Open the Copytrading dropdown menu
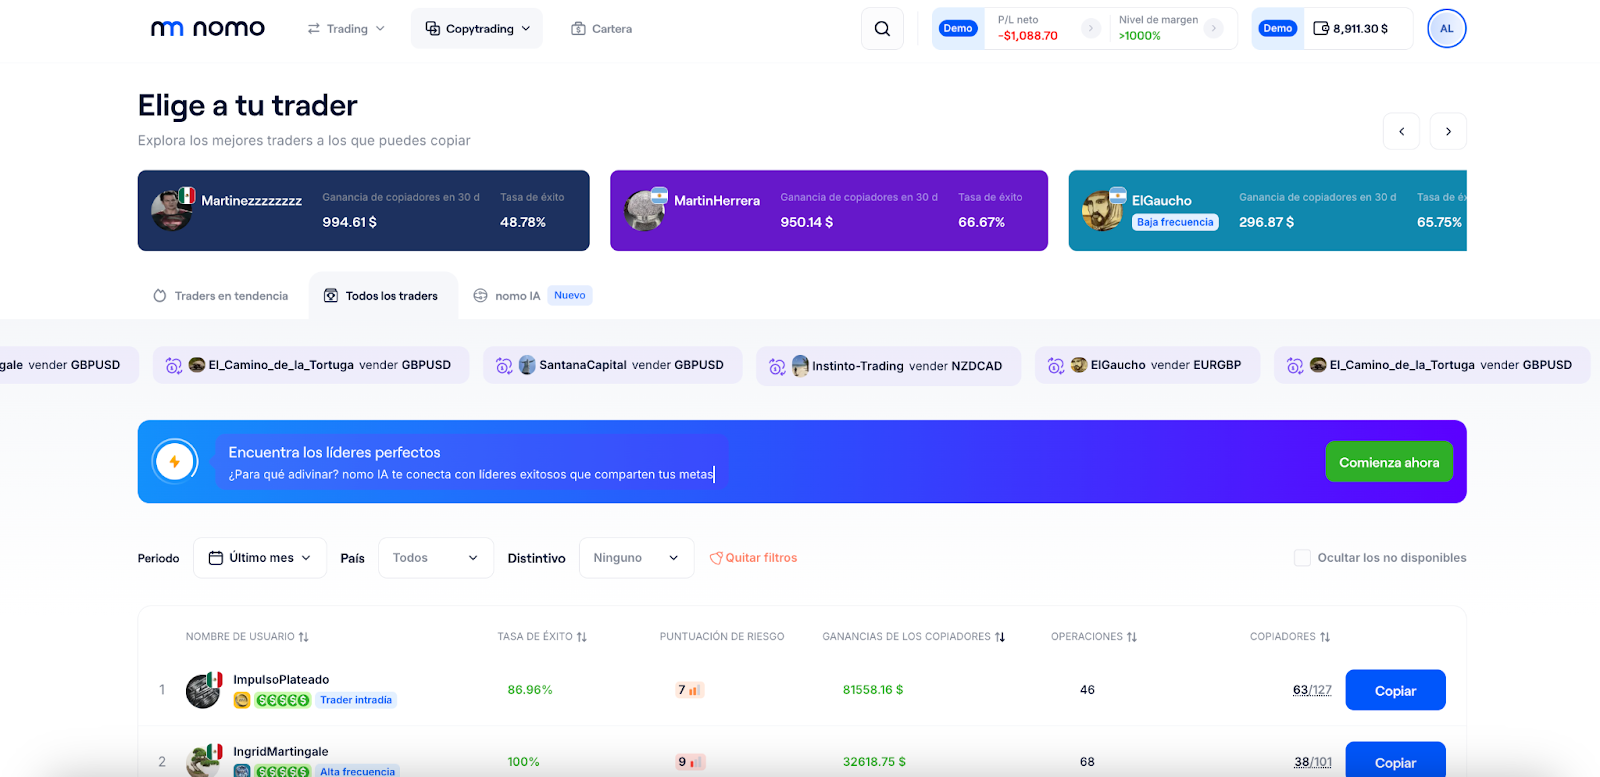The image size is (1600, 777). tap(477, 29)
